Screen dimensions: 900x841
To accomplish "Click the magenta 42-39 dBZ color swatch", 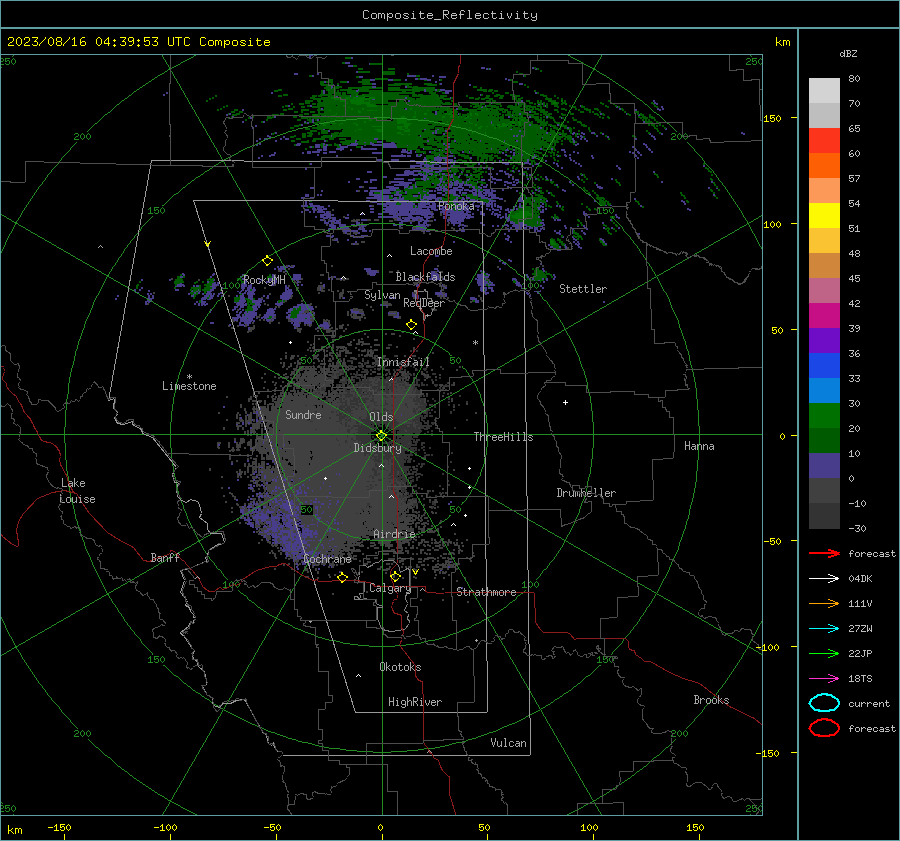I will pos(824,316).
